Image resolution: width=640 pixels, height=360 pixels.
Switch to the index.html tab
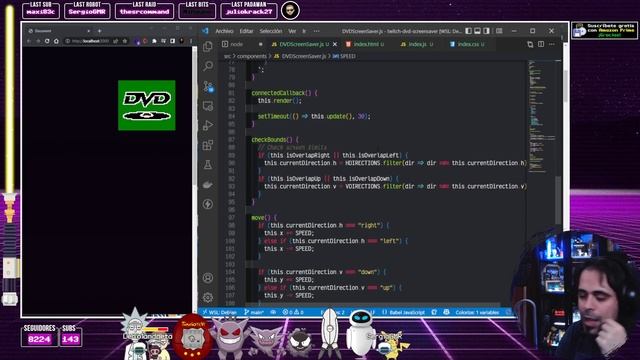[x=365, y=44]
